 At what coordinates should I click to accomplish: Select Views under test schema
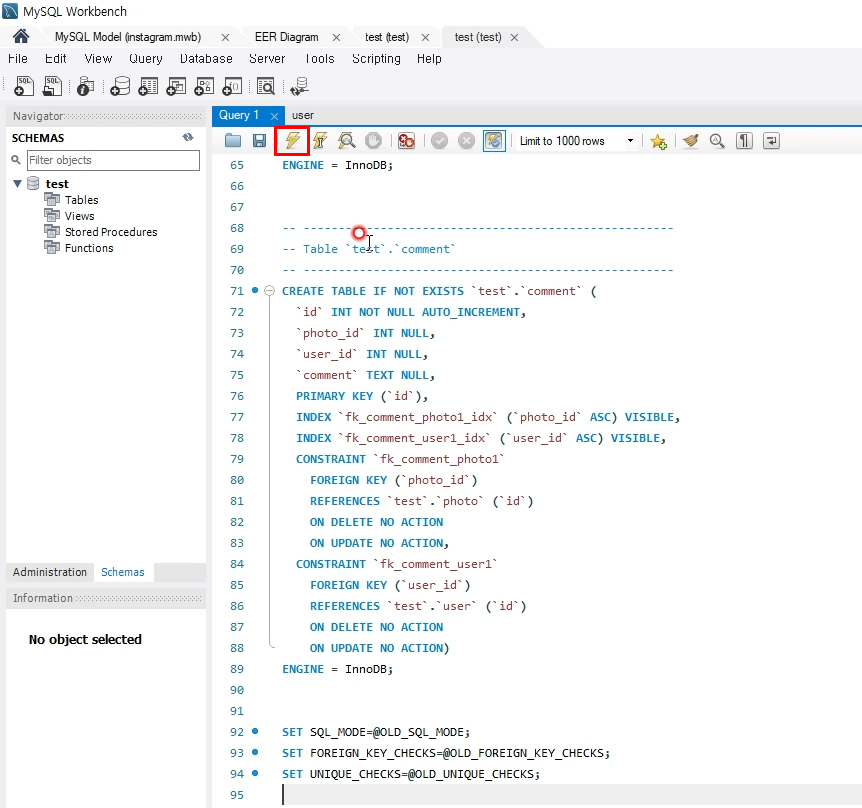coord(79,216)
